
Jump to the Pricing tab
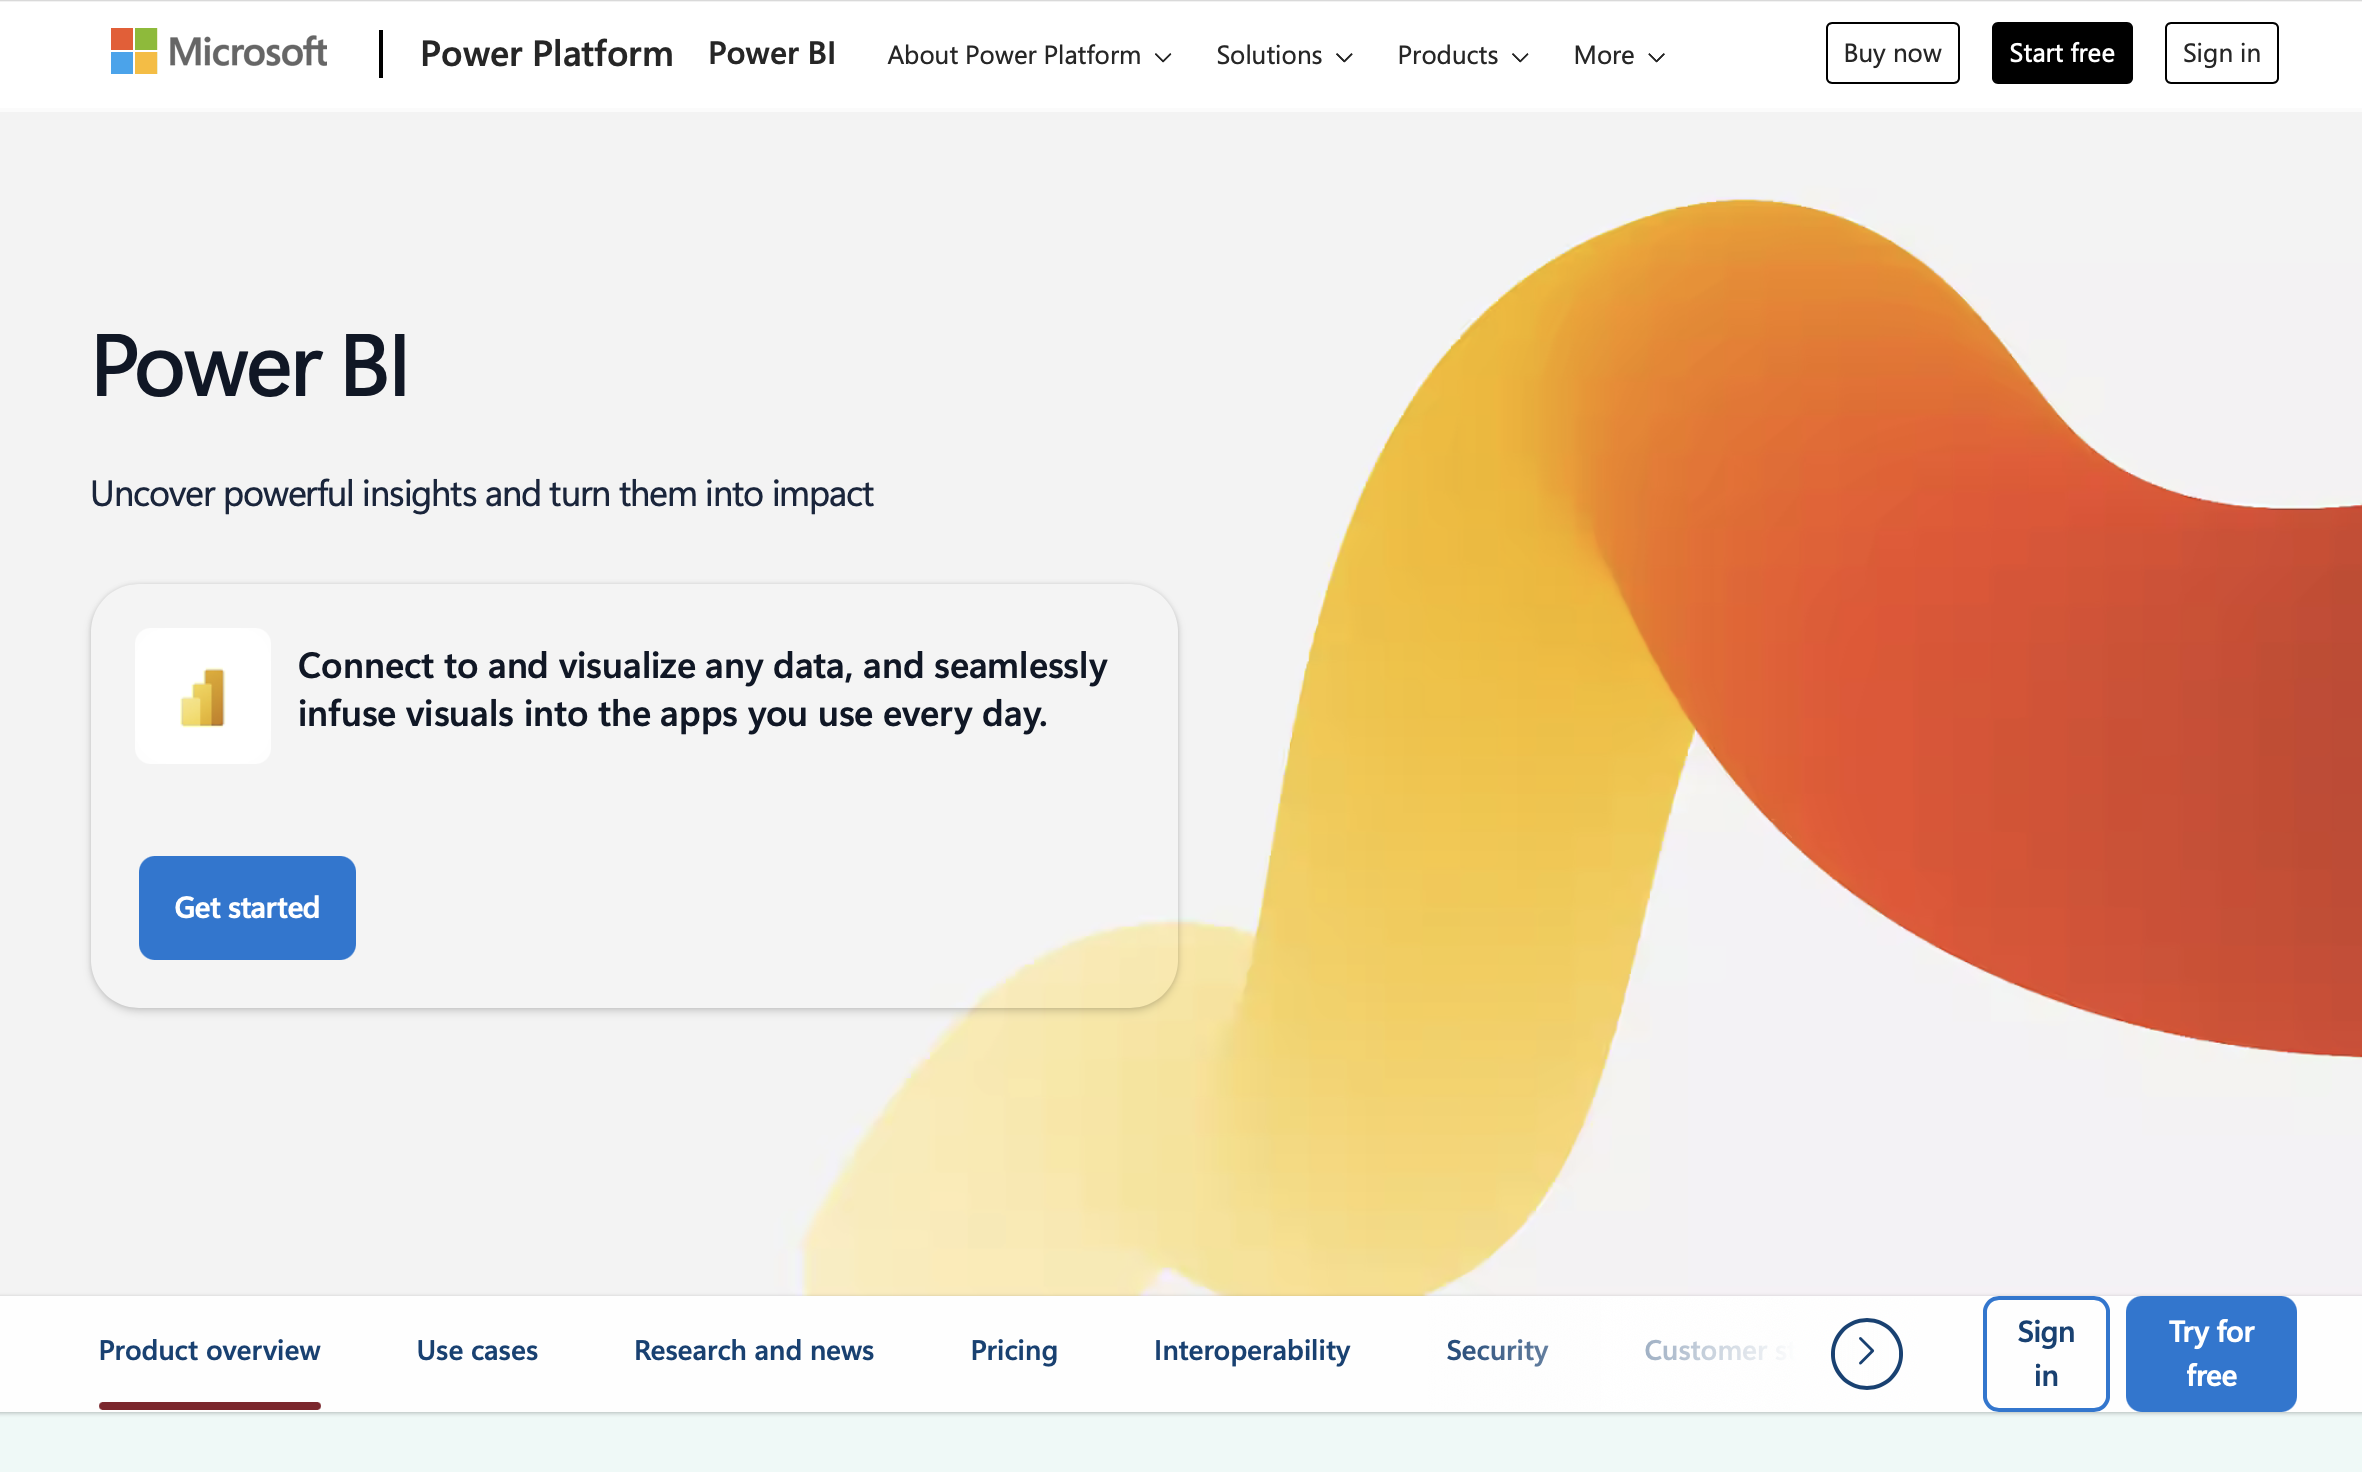tap(1014, 1350)
